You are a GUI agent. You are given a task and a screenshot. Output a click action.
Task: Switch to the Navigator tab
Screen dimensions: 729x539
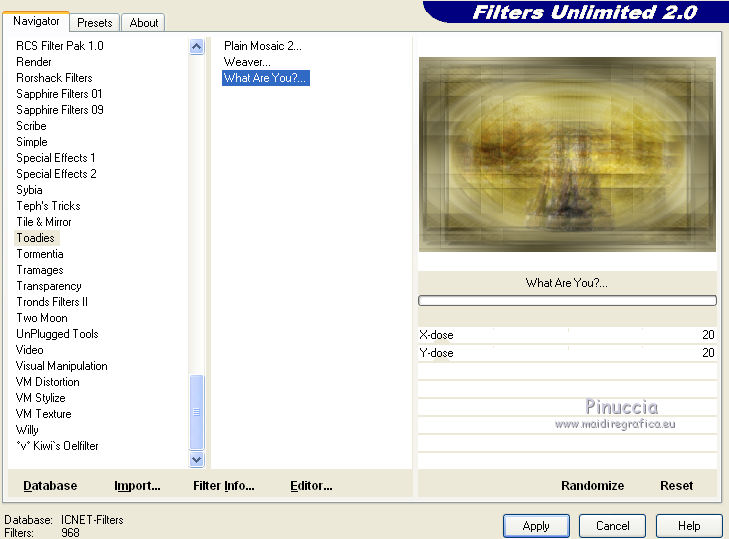pyautogui.click(x=36, y=21)
